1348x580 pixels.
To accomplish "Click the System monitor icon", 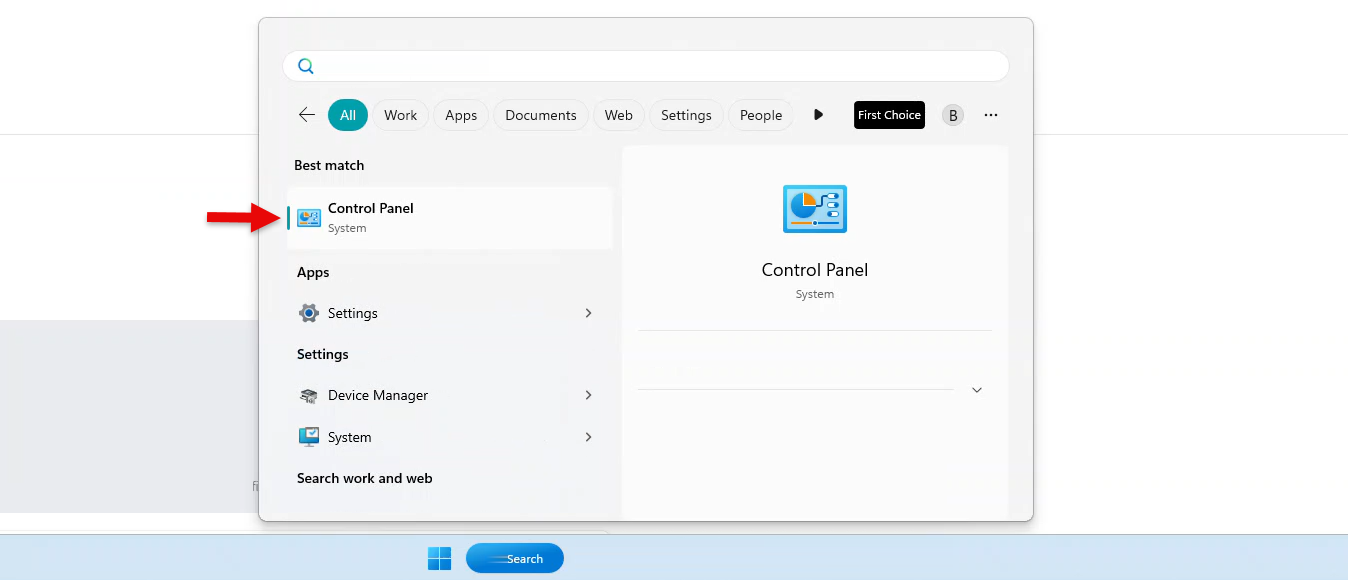I will (x=309, y=437).
